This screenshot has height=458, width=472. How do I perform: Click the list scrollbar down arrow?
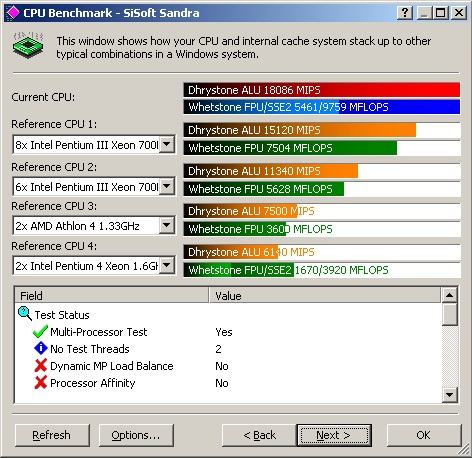pos(449,395)
